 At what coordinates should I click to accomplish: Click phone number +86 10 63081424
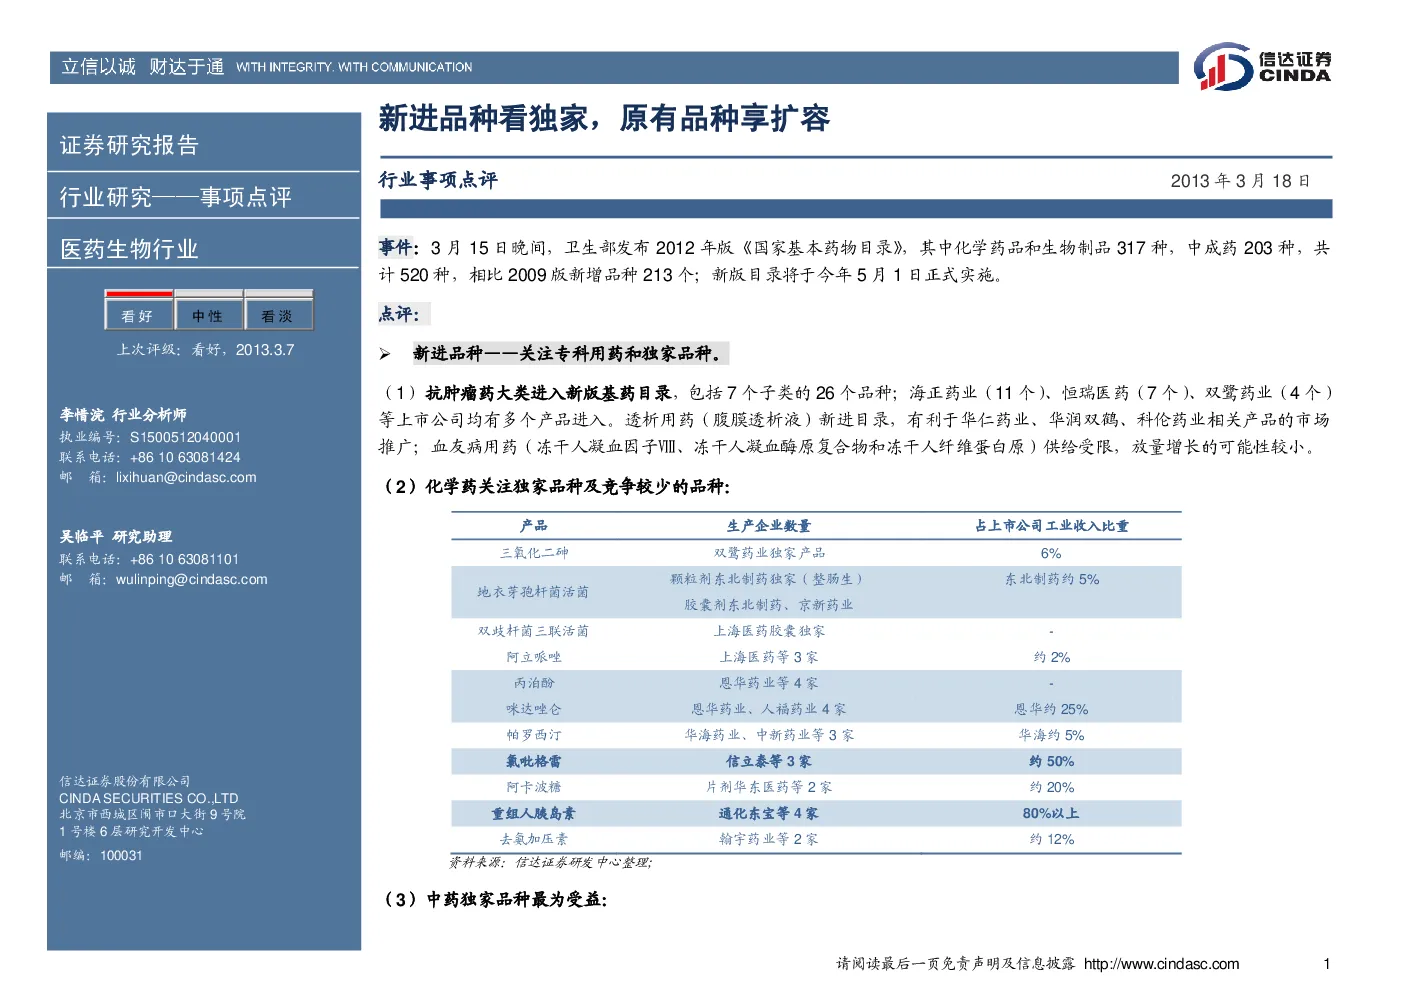tap(185, 457)
